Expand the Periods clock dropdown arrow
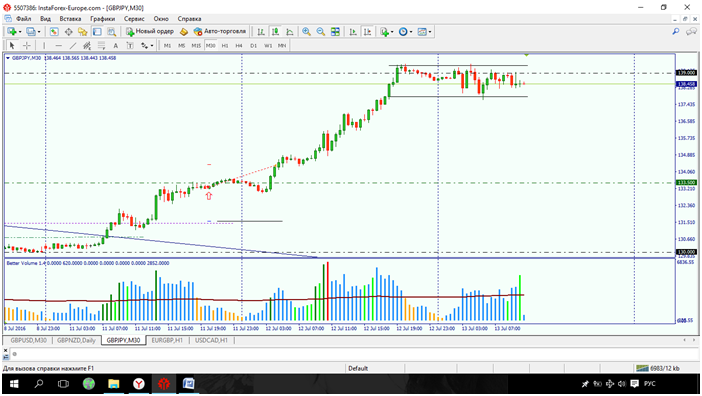Viewport: 702px width, 396px height. point(411,32)
